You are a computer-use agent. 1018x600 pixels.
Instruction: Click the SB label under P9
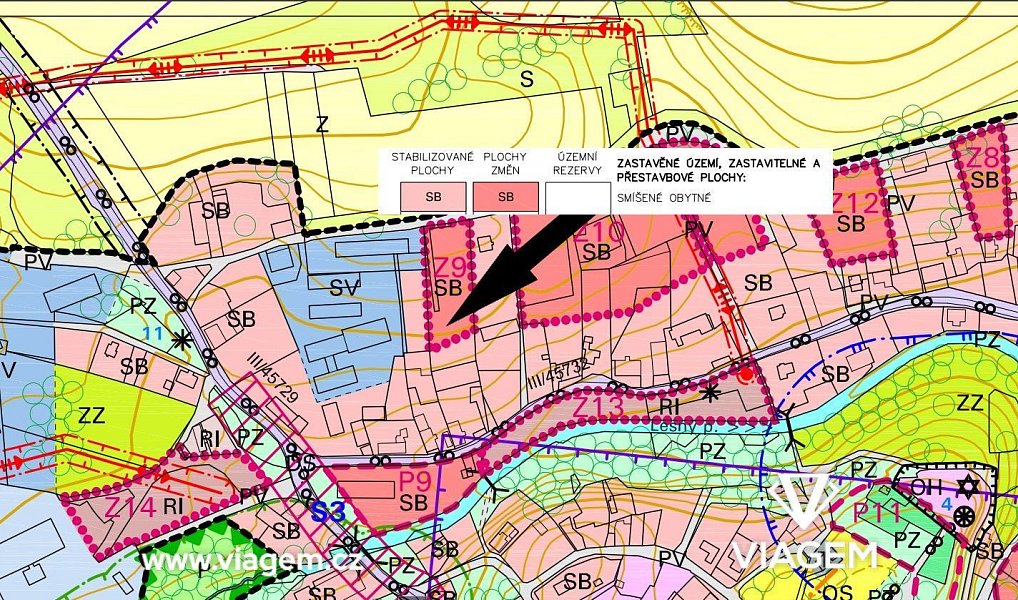(x=414, y=503)
